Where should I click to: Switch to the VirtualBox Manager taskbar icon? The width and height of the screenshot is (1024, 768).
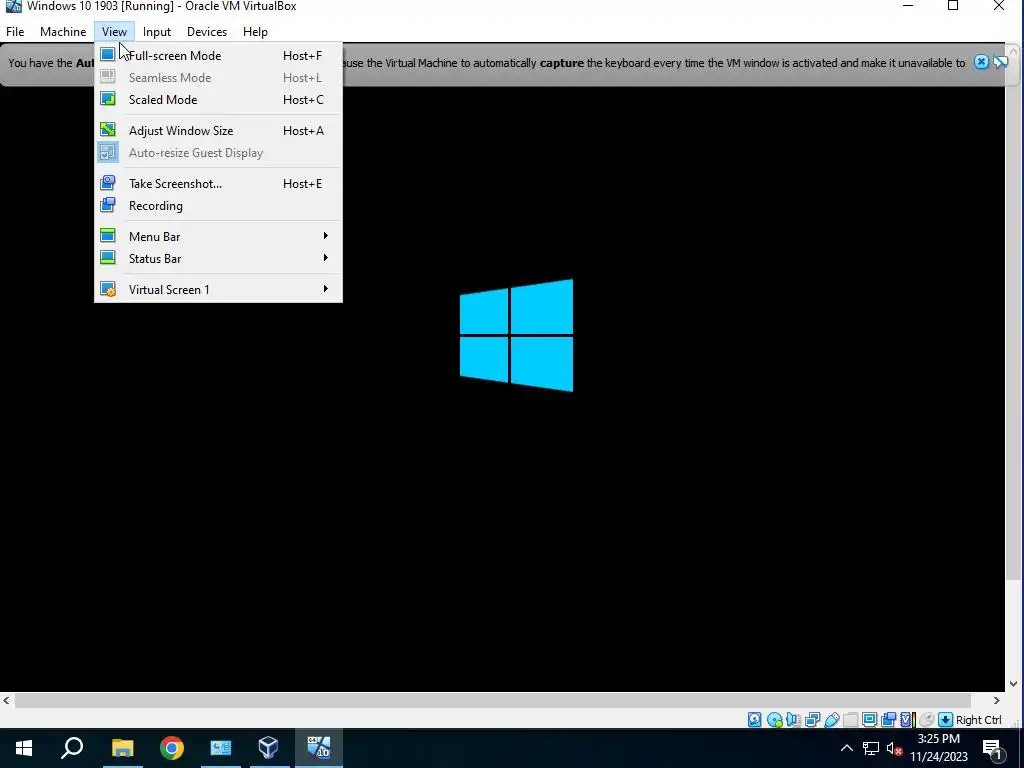(268, 748)
